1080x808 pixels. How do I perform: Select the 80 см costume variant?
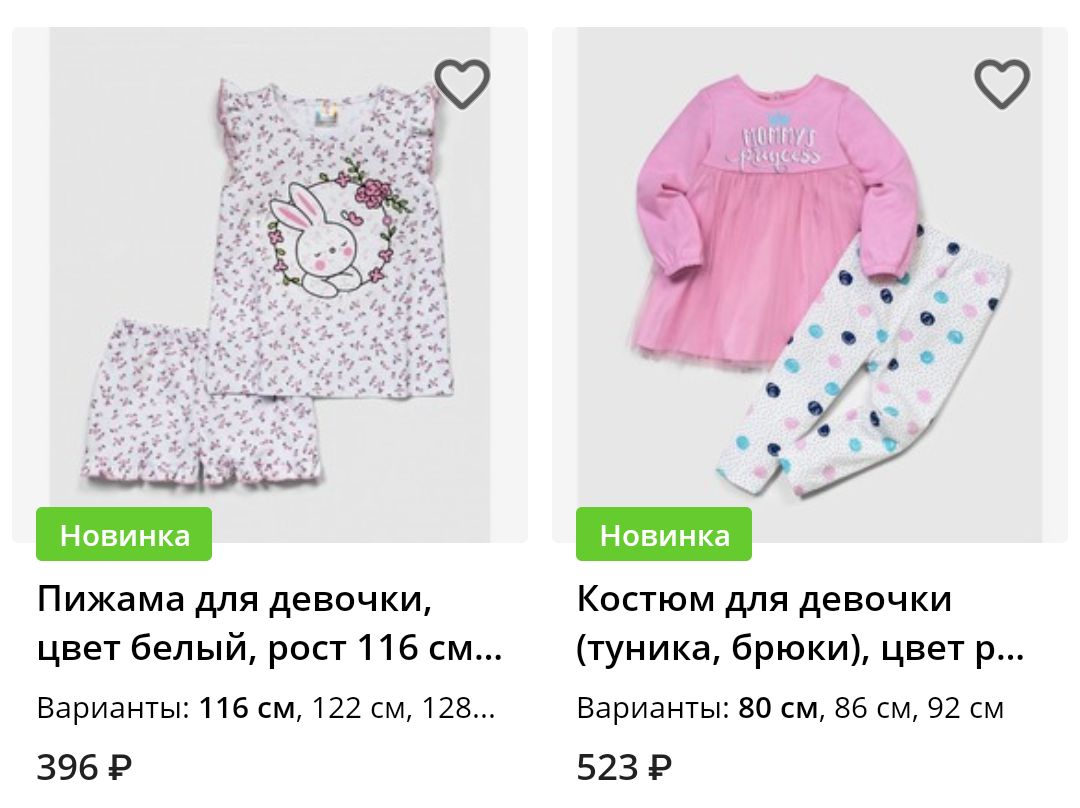click(778, 708)
